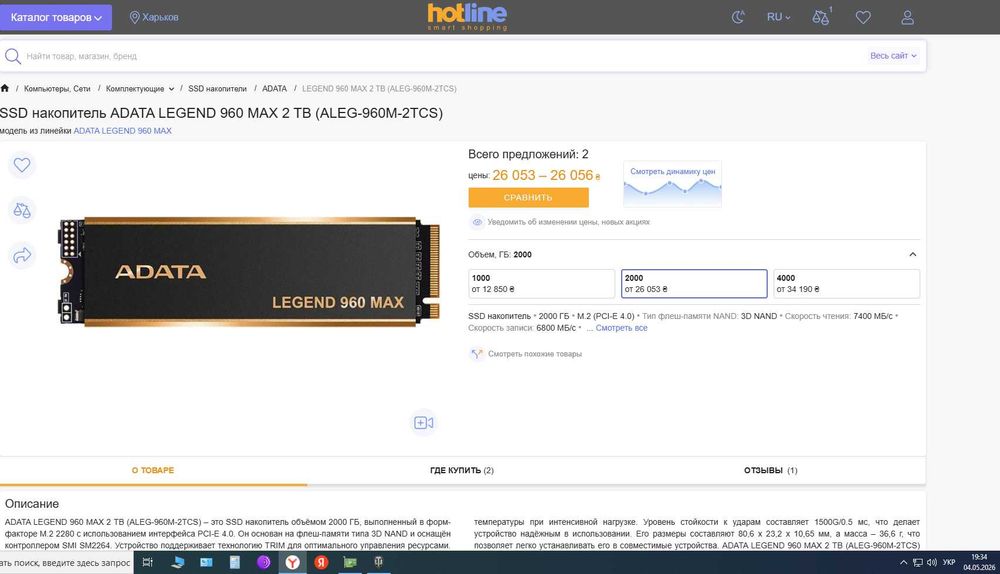Image resolution: width=1000 pixels, height=574 pixels.
Task: Open the red Я Yandex taskbar icon
Action: tap(321, 563)
